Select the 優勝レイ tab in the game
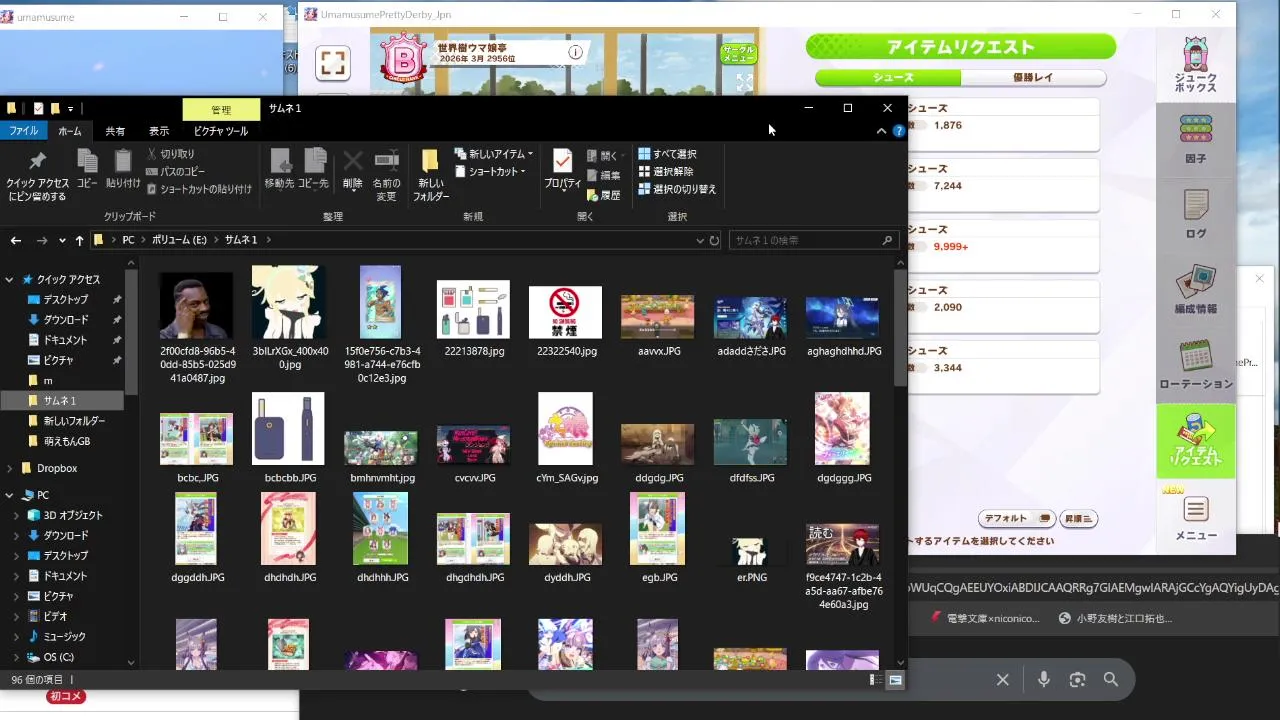Viewport: 1280px width, 720px height. [x=1033, y=77]
